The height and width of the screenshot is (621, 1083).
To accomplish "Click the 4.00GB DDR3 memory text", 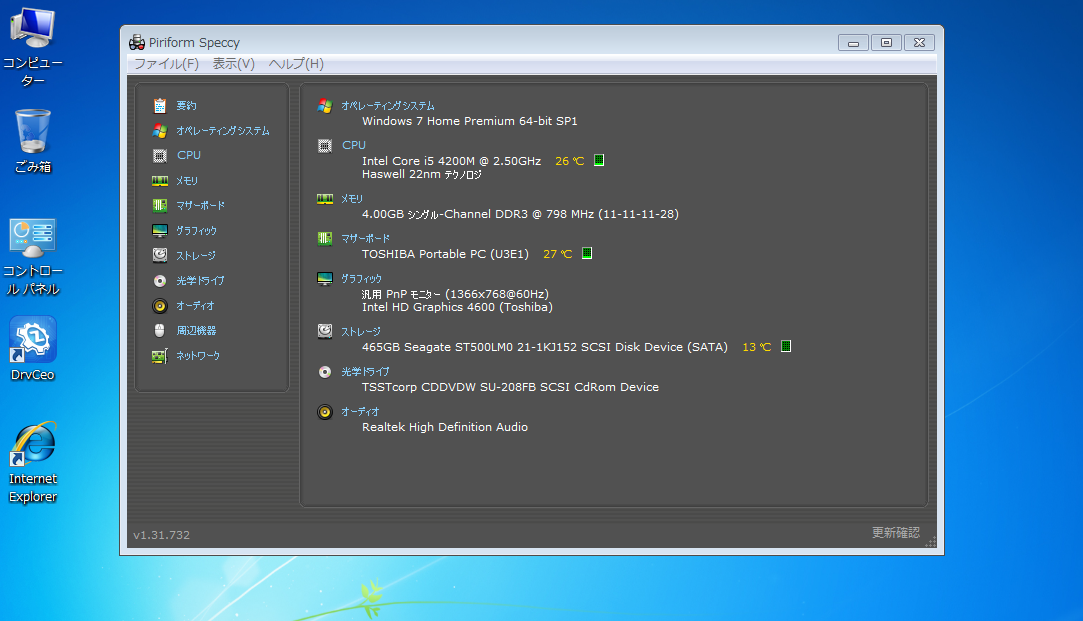I will (520, 214).
